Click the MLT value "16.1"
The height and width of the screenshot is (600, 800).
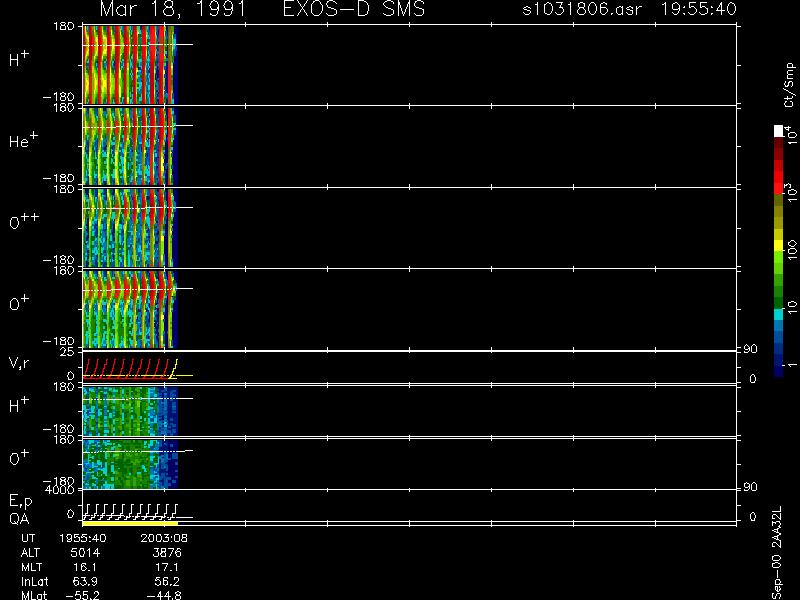pyautogui.click(x=85, y=567)
